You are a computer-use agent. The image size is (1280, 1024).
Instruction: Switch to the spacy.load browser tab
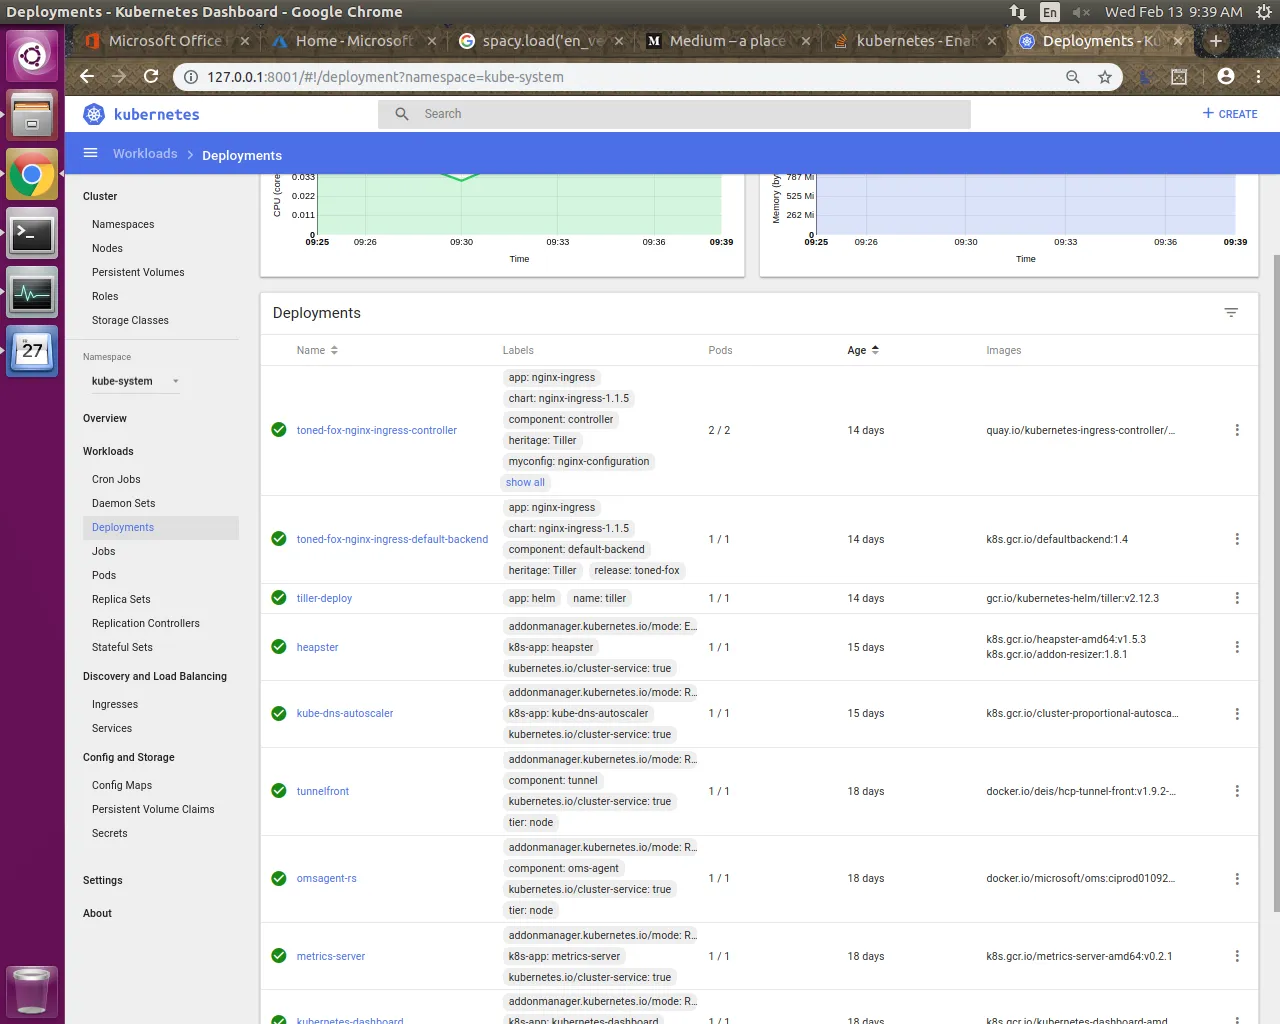point(541,41)
